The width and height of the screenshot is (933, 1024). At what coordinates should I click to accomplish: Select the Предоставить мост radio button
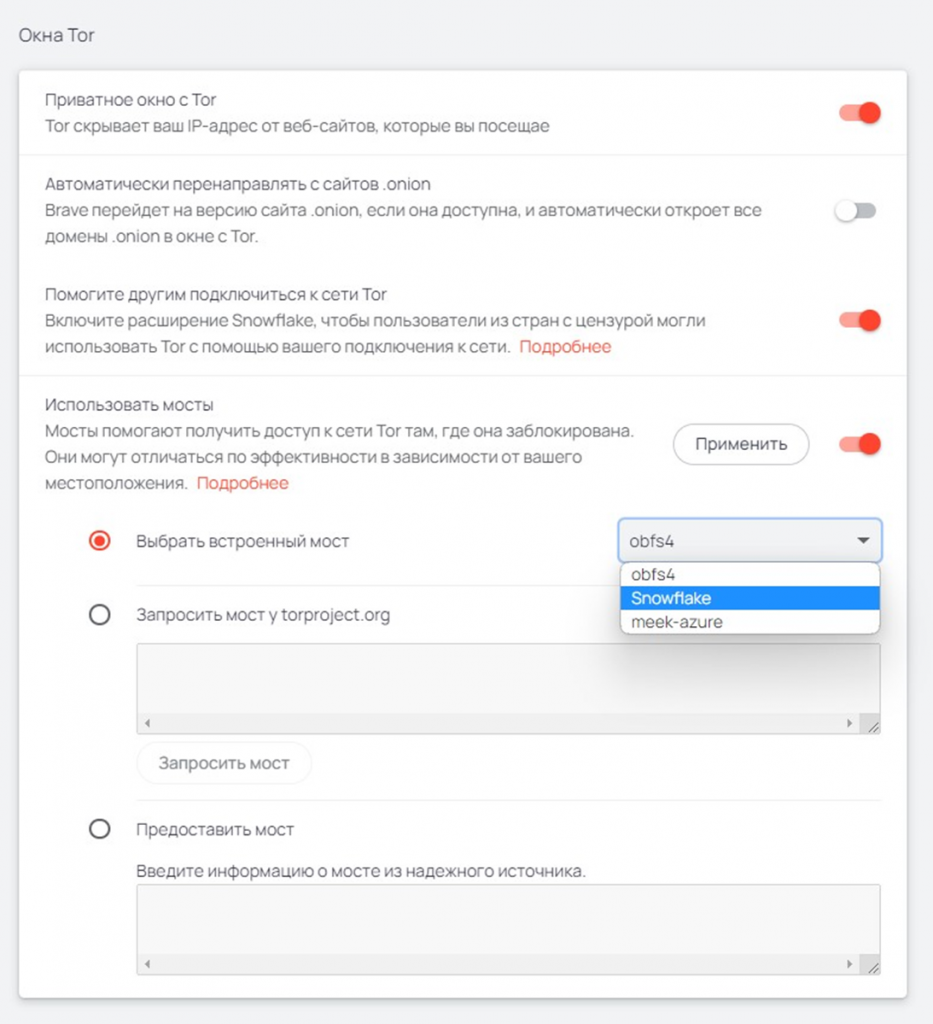[100, 829]
